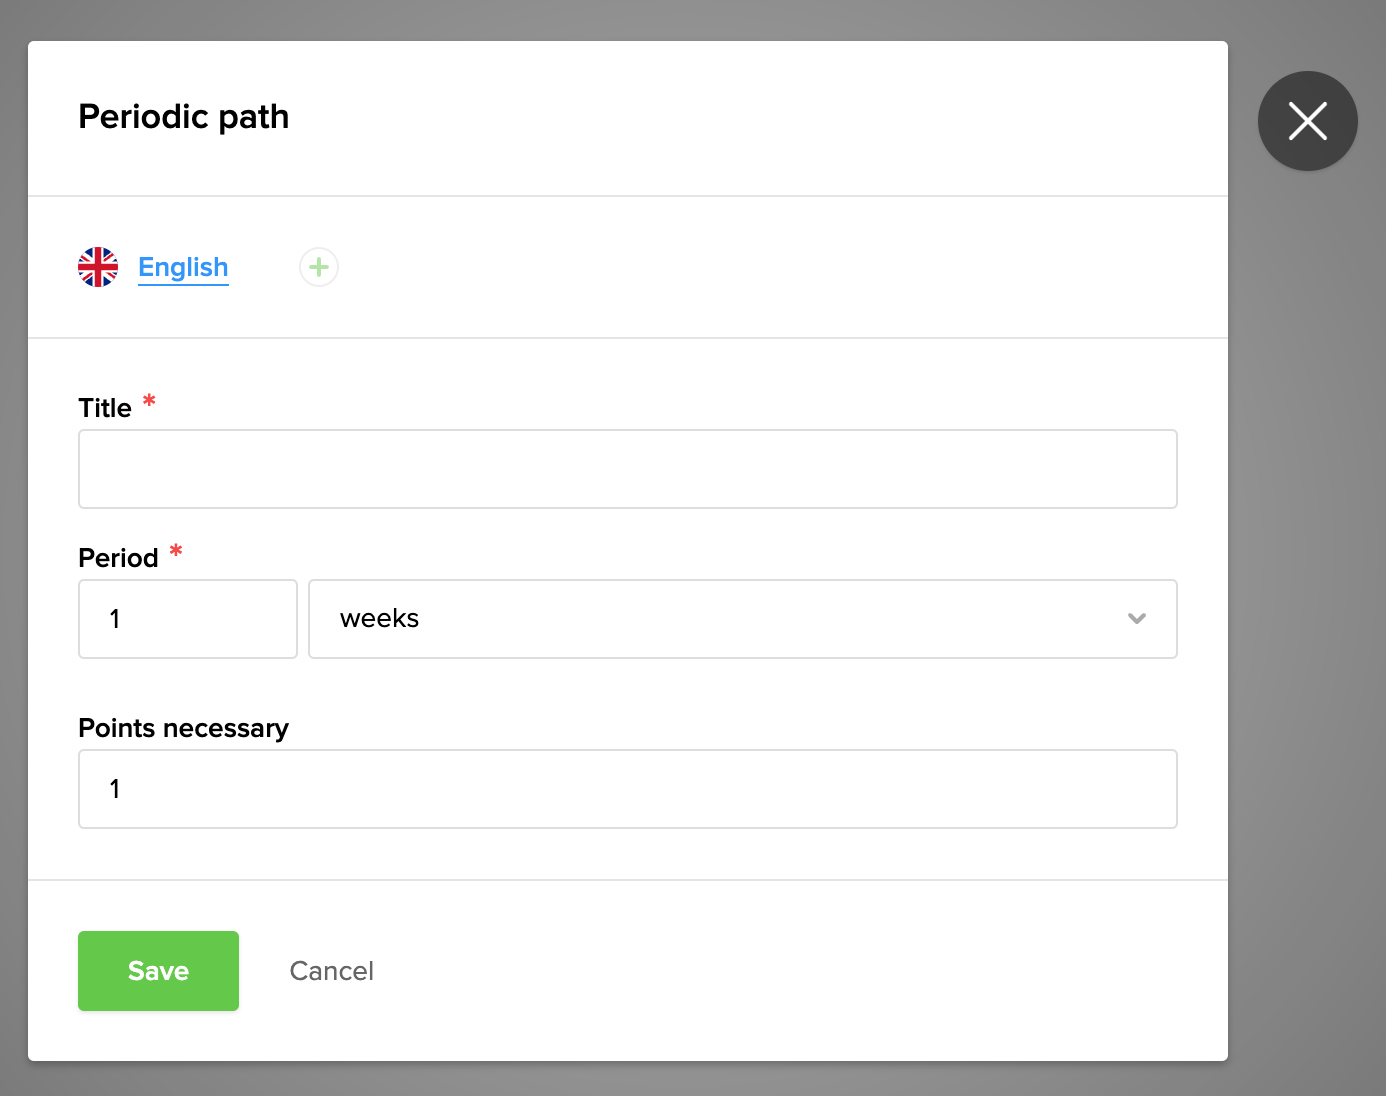This screenshot has width=1386, height=1096.
Task: Open the weeks period unit dropdown
Action: pos(742,619)
